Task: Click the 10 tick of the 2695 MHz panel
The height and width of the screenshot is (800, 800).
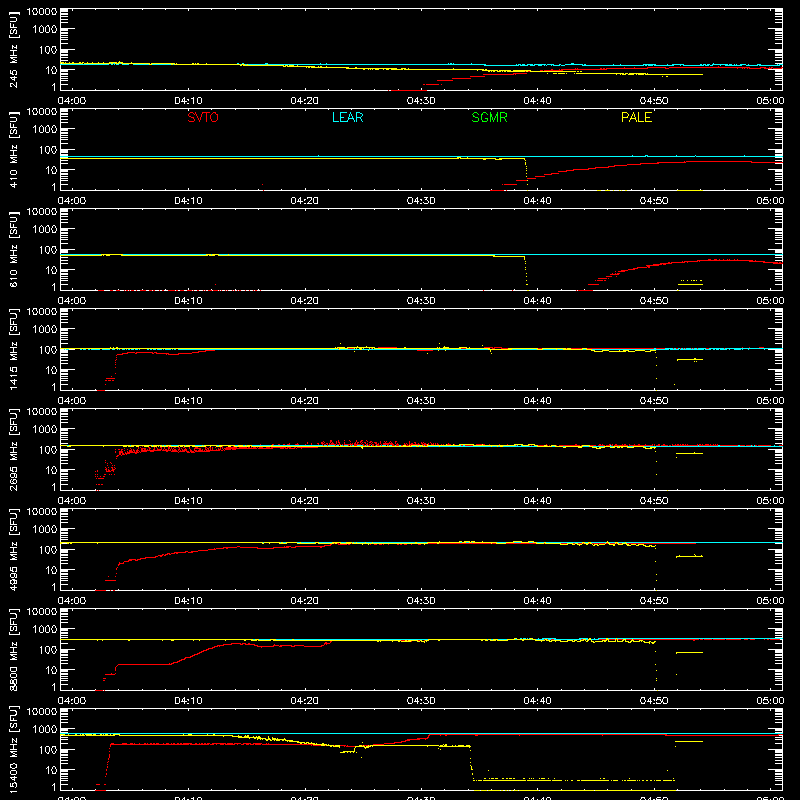Action: (x=51, y=470)
